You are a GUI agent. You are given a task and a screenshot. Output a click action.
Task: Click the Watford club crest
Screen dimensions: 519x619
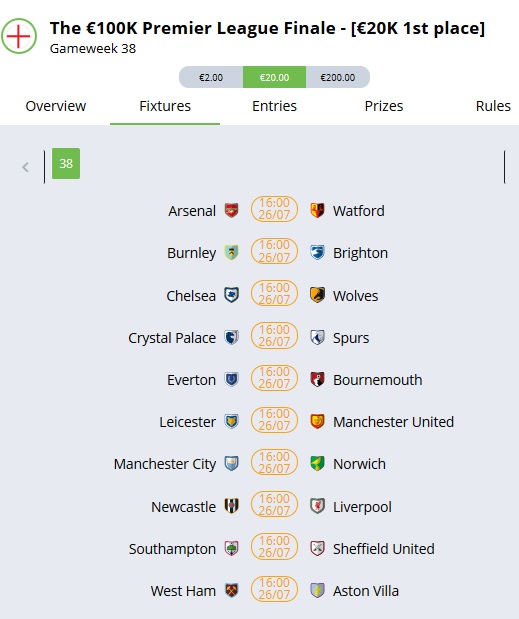point(317,210)
